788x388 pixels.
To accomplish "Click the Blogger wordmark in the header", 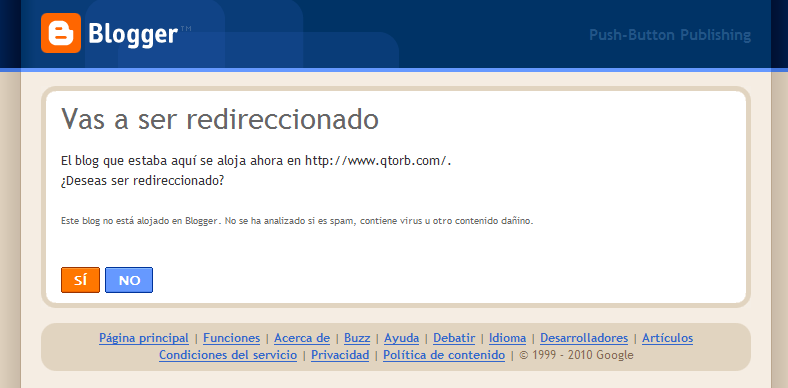I will [x=133, y=34].
